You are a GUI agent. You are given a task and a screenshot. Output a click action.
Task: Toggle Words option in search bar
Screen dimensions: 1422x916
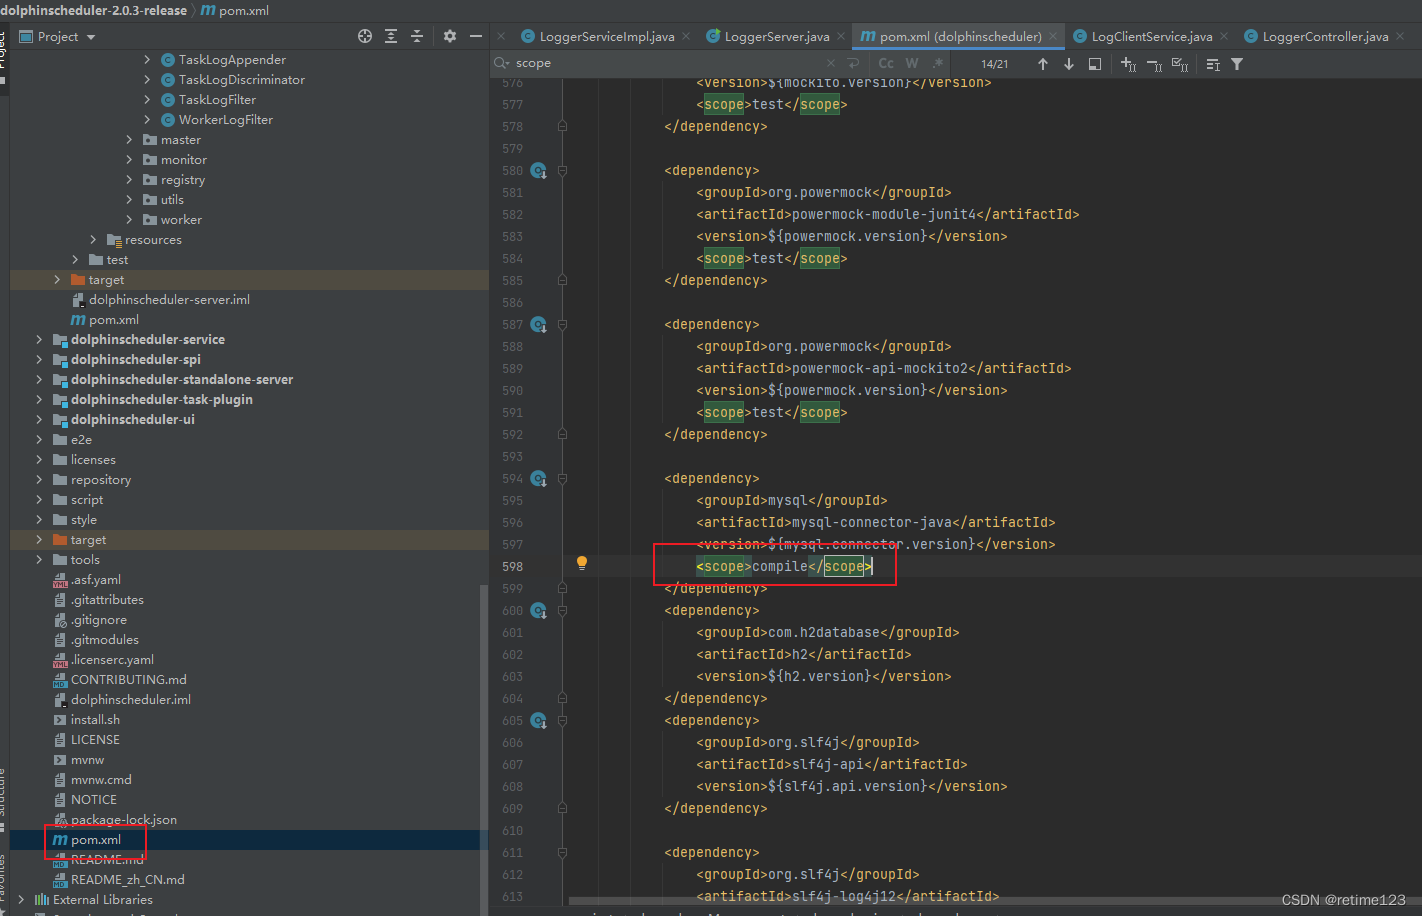[912, 63]
